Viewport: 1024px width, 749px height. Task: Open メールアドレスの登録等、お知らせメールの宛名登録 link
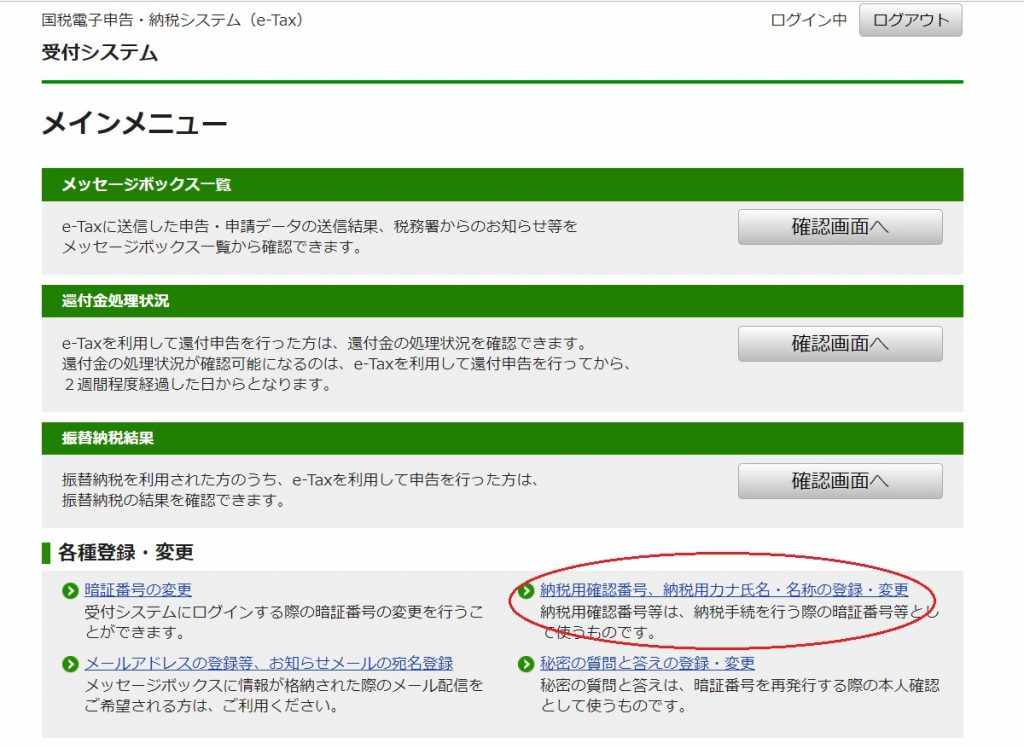(269, 663)
